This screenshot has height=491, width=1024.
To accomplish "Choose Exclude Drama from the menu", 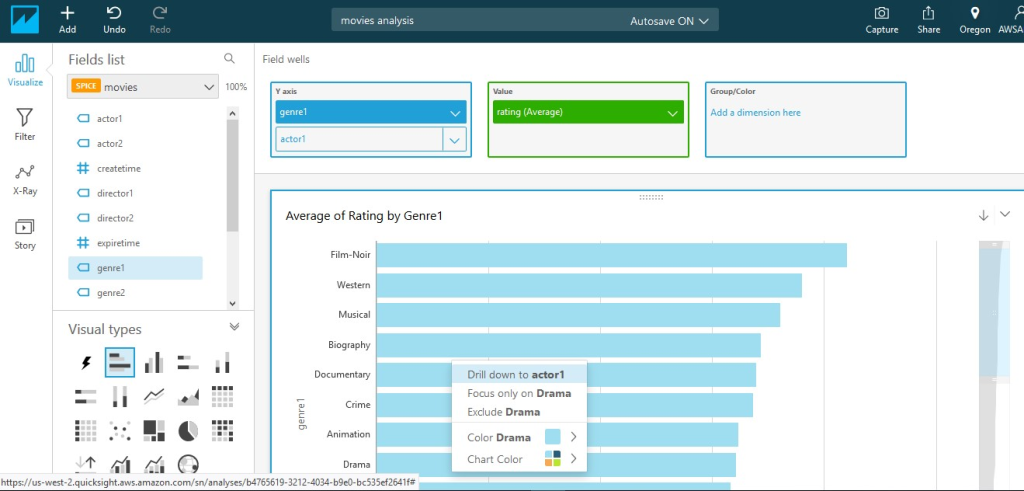I will 519,412.
